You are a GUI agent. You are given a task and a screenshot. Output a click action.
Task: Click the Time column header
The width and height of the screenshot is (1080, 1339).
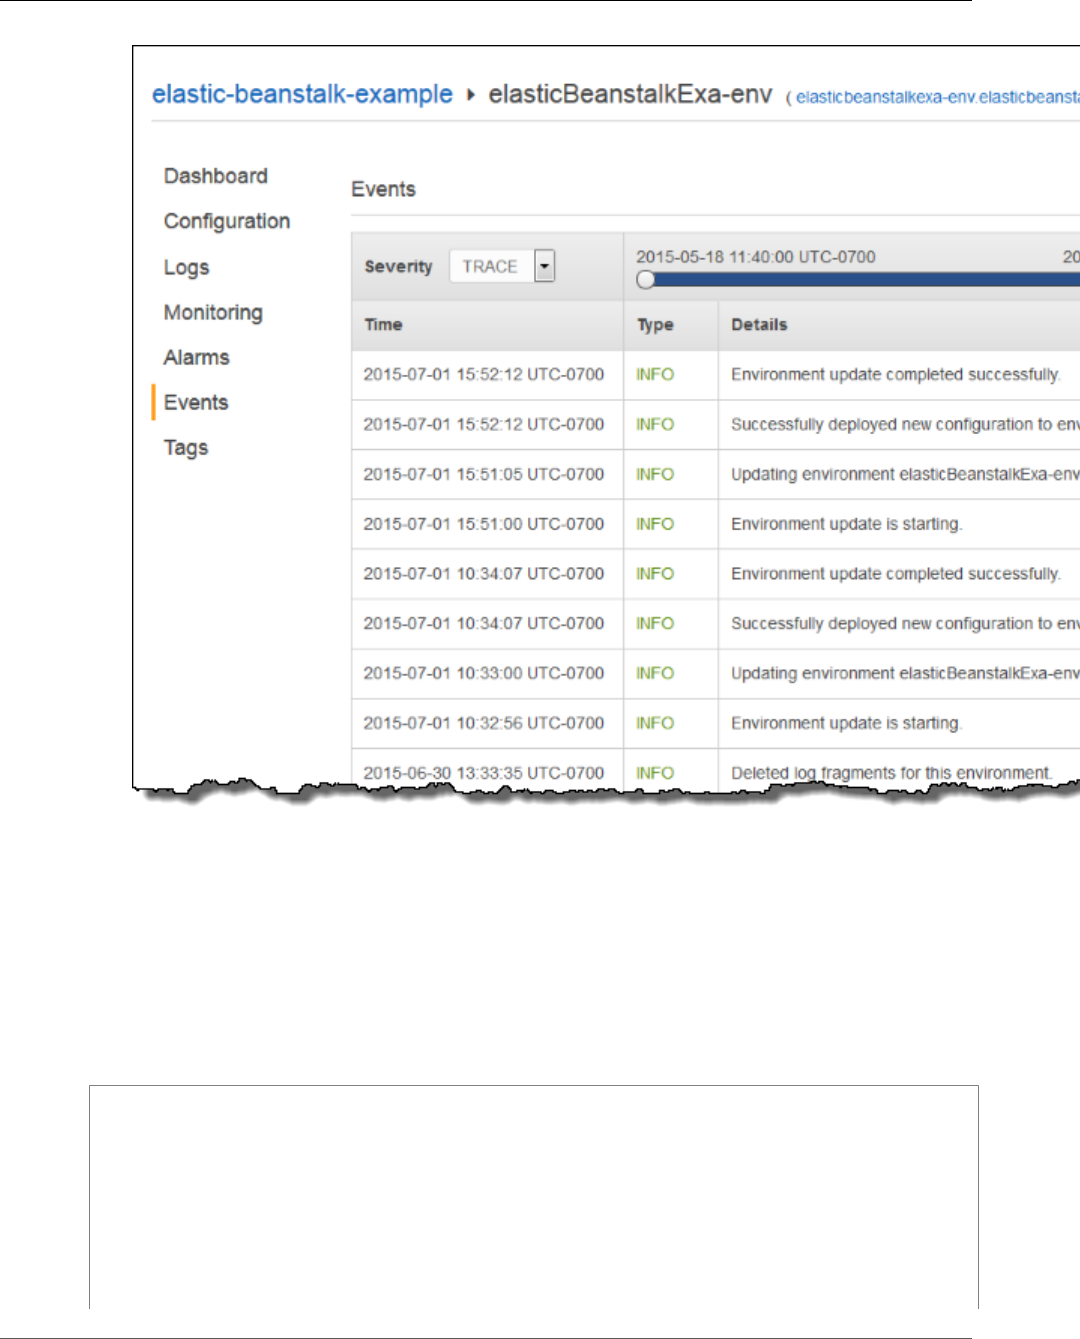(x=383, y=325)
